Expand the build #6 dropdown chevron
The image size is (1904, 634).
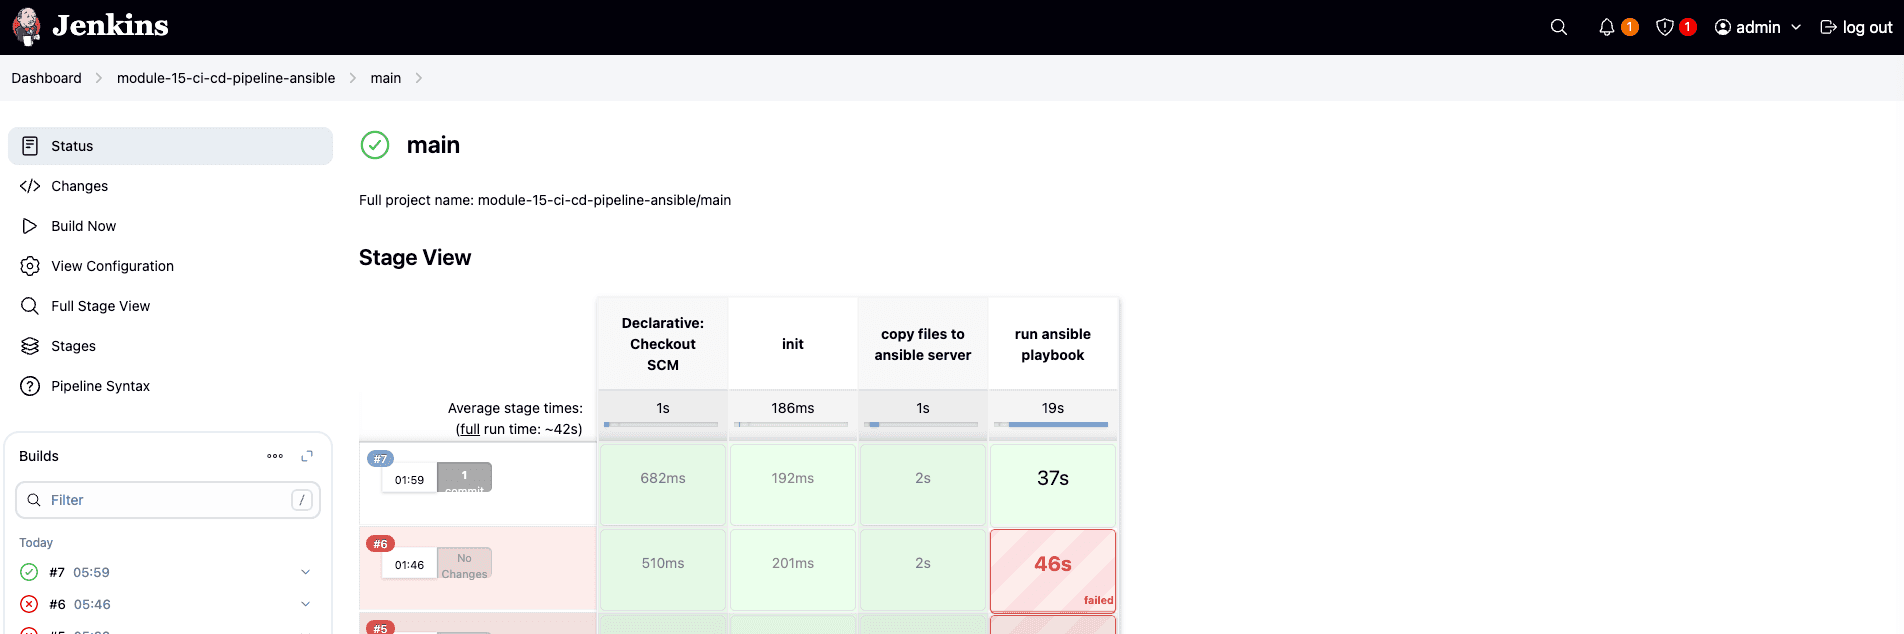tap(306, 604)
